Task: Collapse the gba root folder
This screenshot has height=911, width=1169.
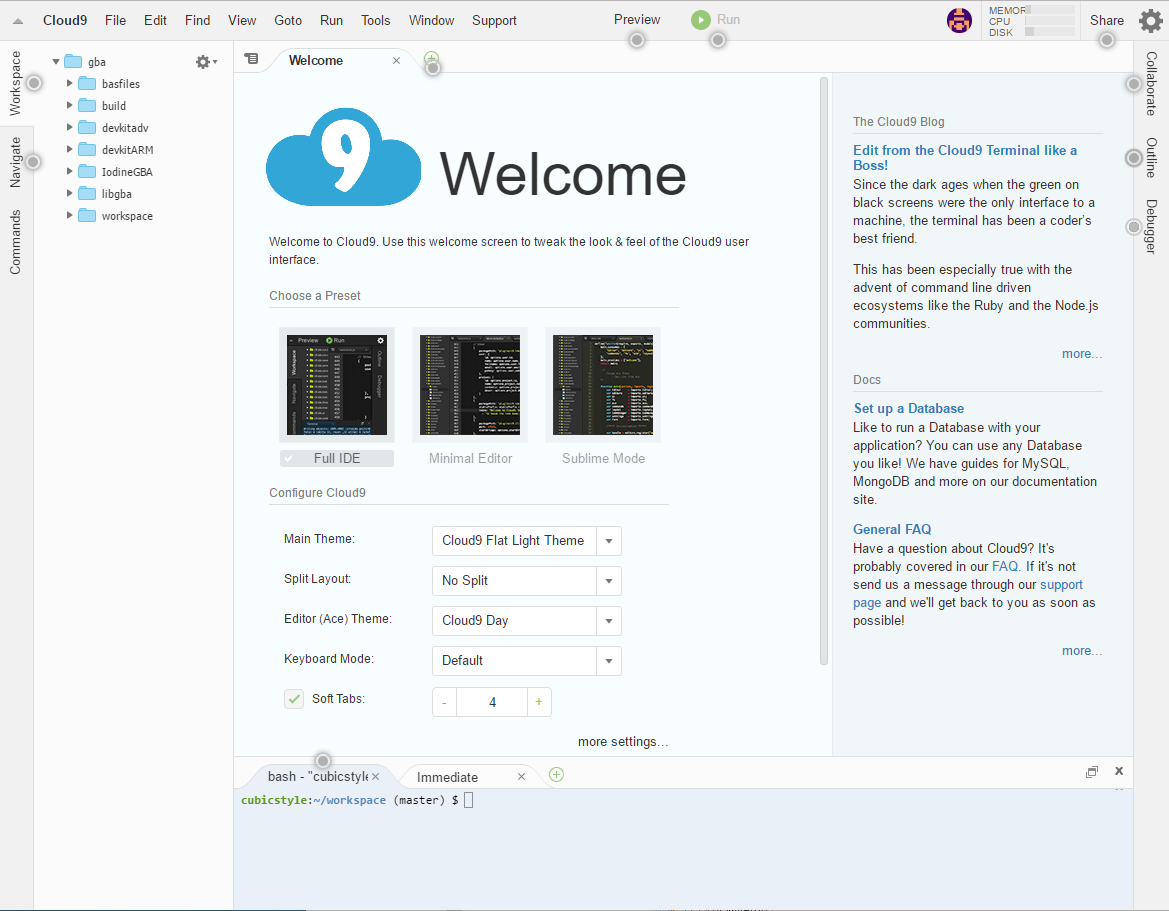Action: point(56,62)
